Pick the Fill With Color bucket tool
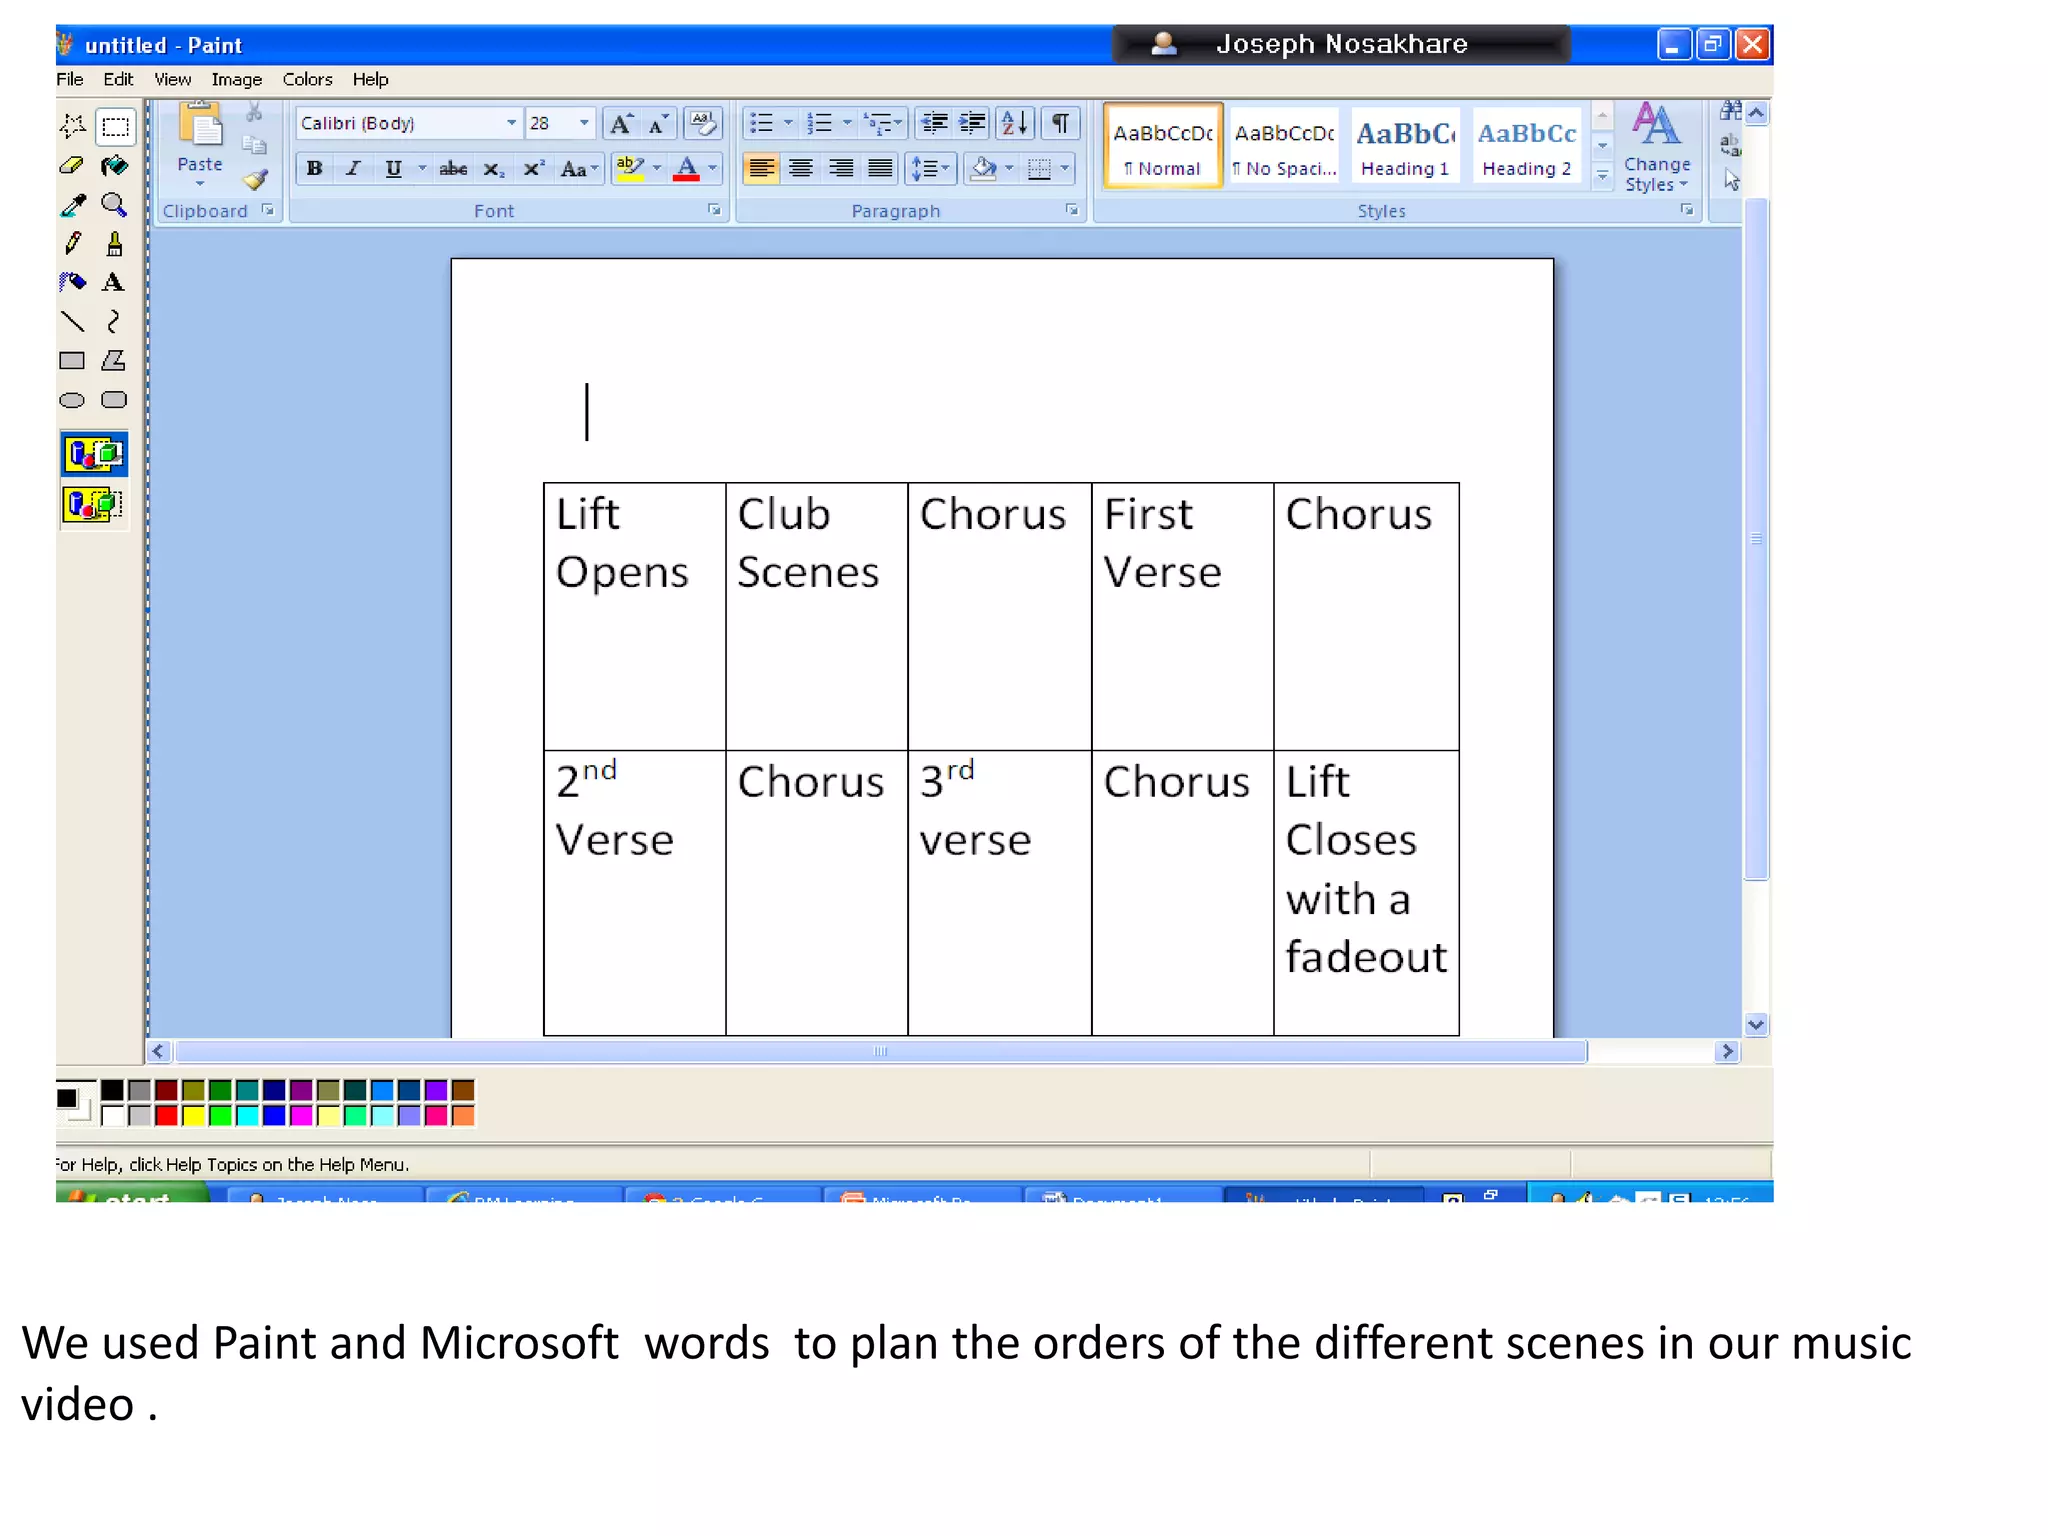The width and height of the screenshot is (2048, 1536). coord(115,166)
